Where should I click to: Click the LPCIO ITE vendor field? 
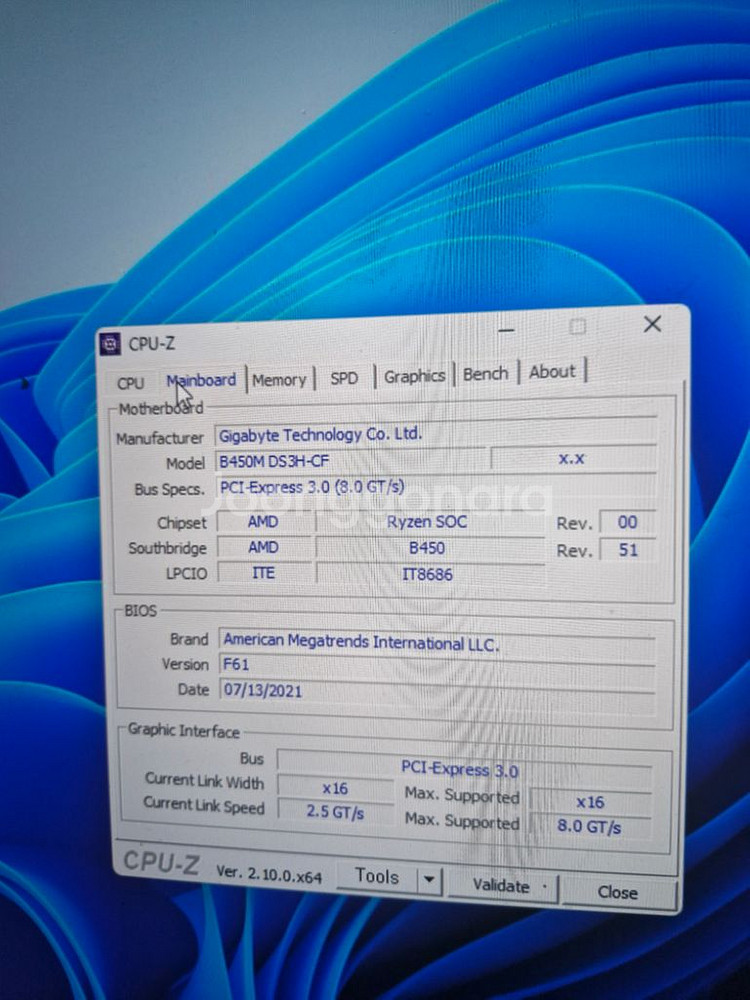tap(263, 573)
